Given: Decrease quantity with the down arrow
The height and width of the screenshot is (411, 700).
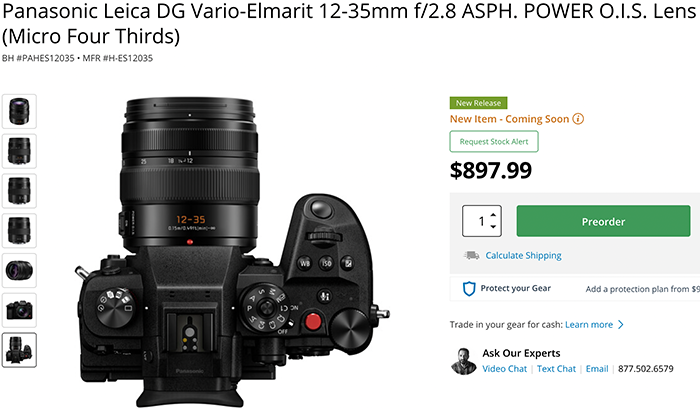Looking at the screenshot, I should (493, 227).
